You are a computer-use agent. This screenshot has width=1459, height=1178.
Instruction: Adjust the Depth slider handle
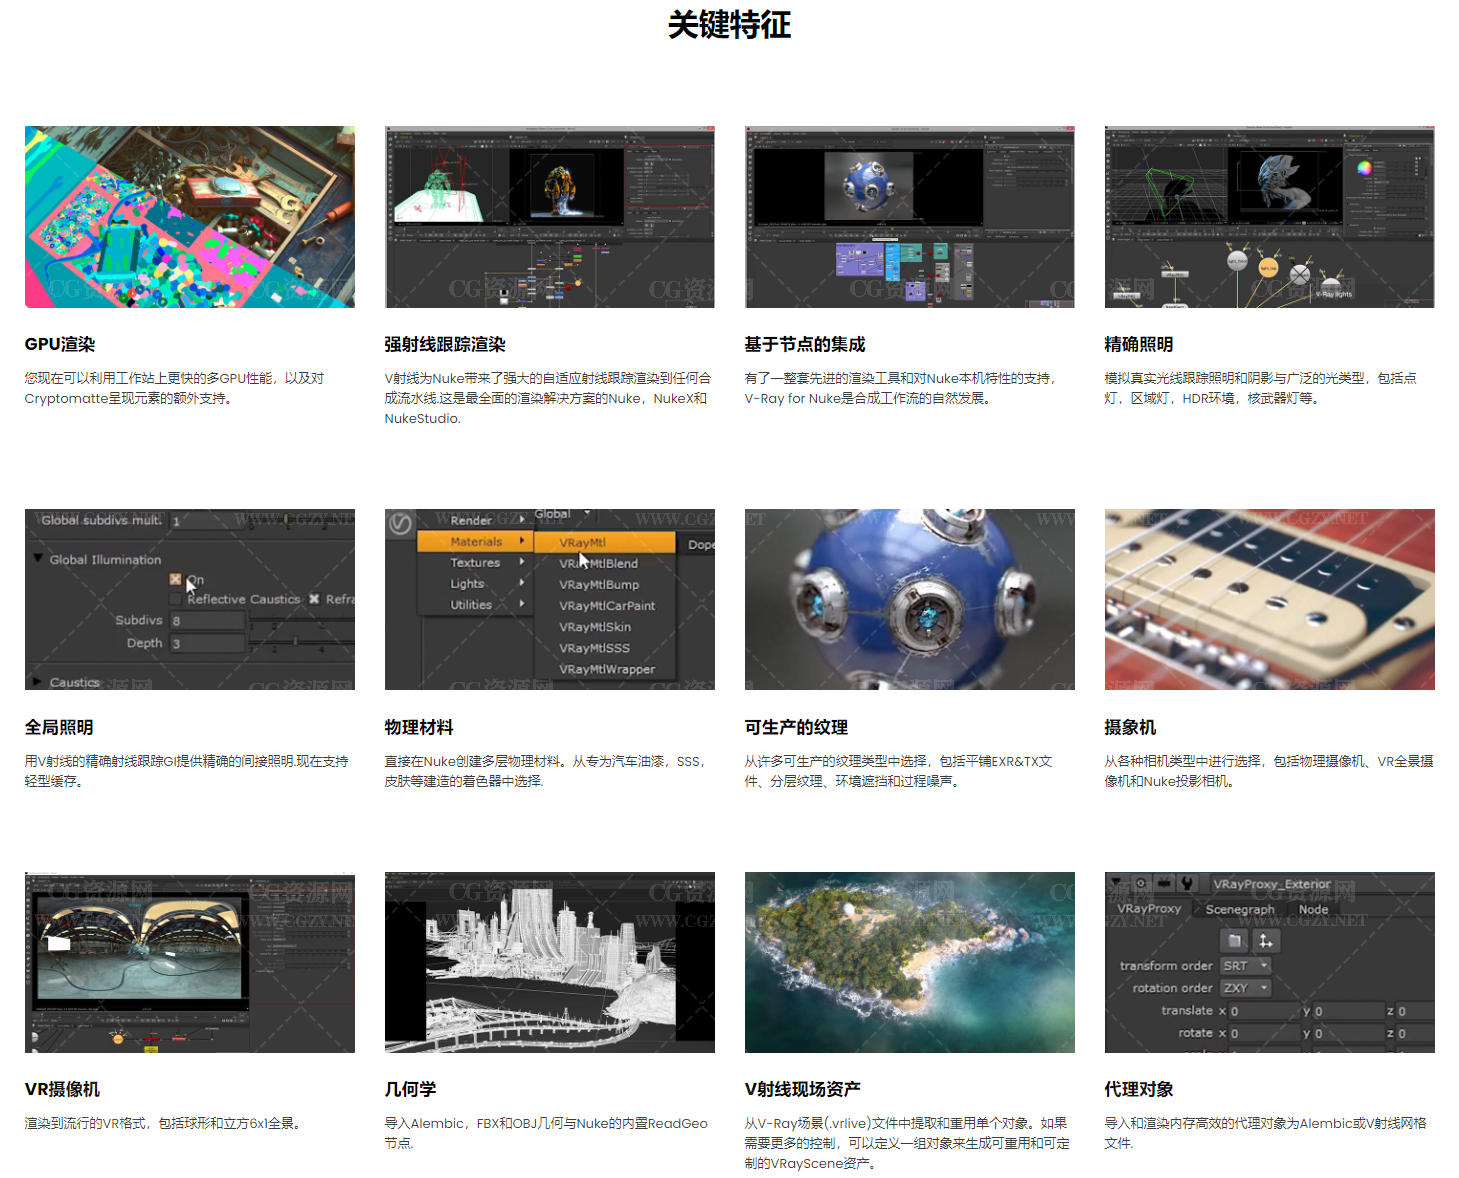tap(295, 642)
